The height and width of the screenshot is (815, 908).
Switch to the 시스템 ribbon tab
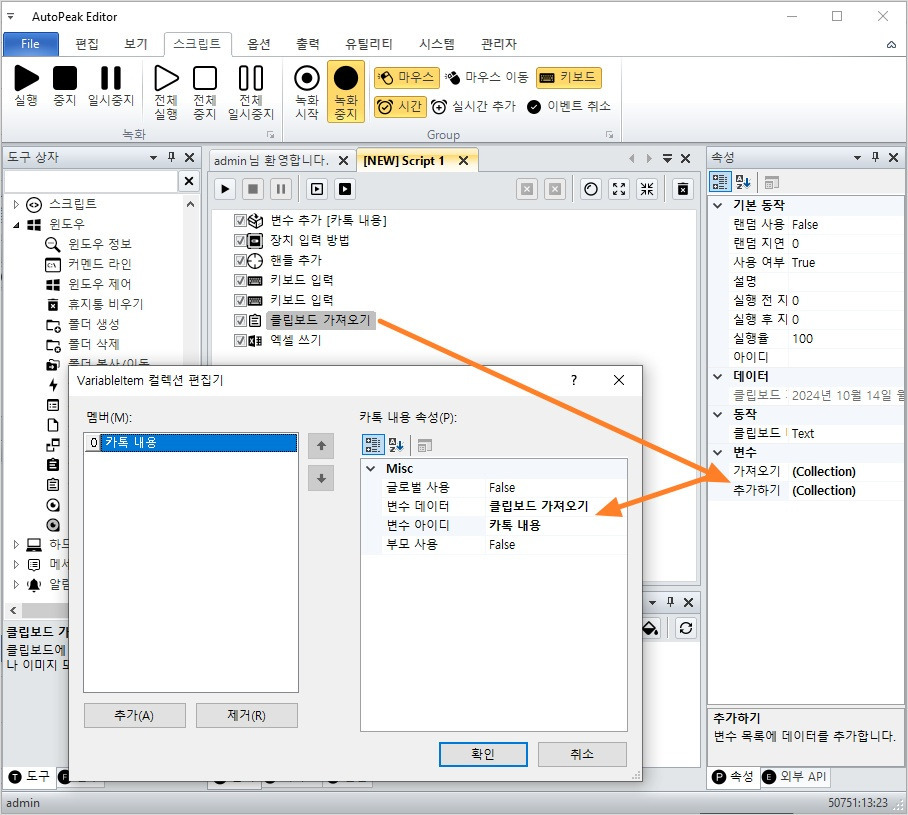(x=437, y=44)
